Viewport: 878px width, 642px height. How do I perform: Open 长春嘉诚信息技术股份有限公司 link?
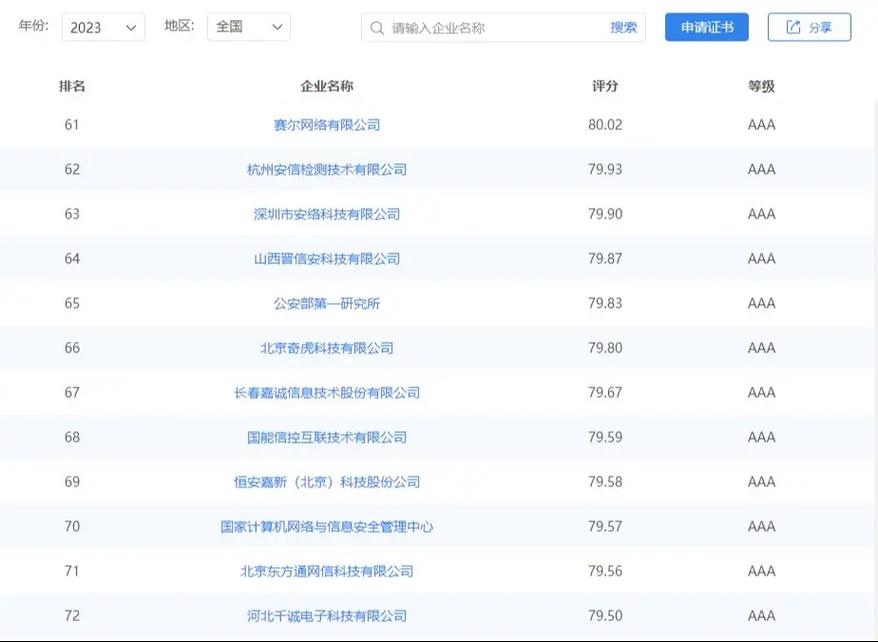326,393
